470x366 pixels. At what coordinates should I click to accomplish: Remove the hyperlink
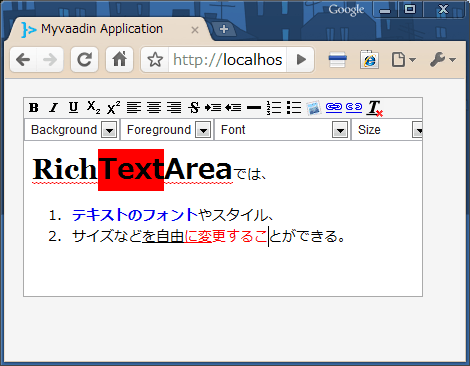pyautogui.click(x=354, y=107)
